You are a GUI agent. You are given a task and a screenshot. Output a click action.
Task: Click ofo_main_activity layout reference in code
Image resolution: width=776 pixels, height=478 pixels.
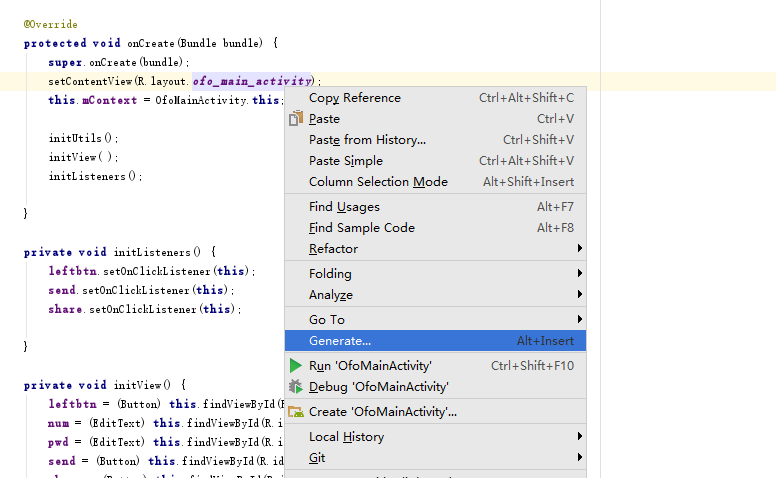coord(252,81)
